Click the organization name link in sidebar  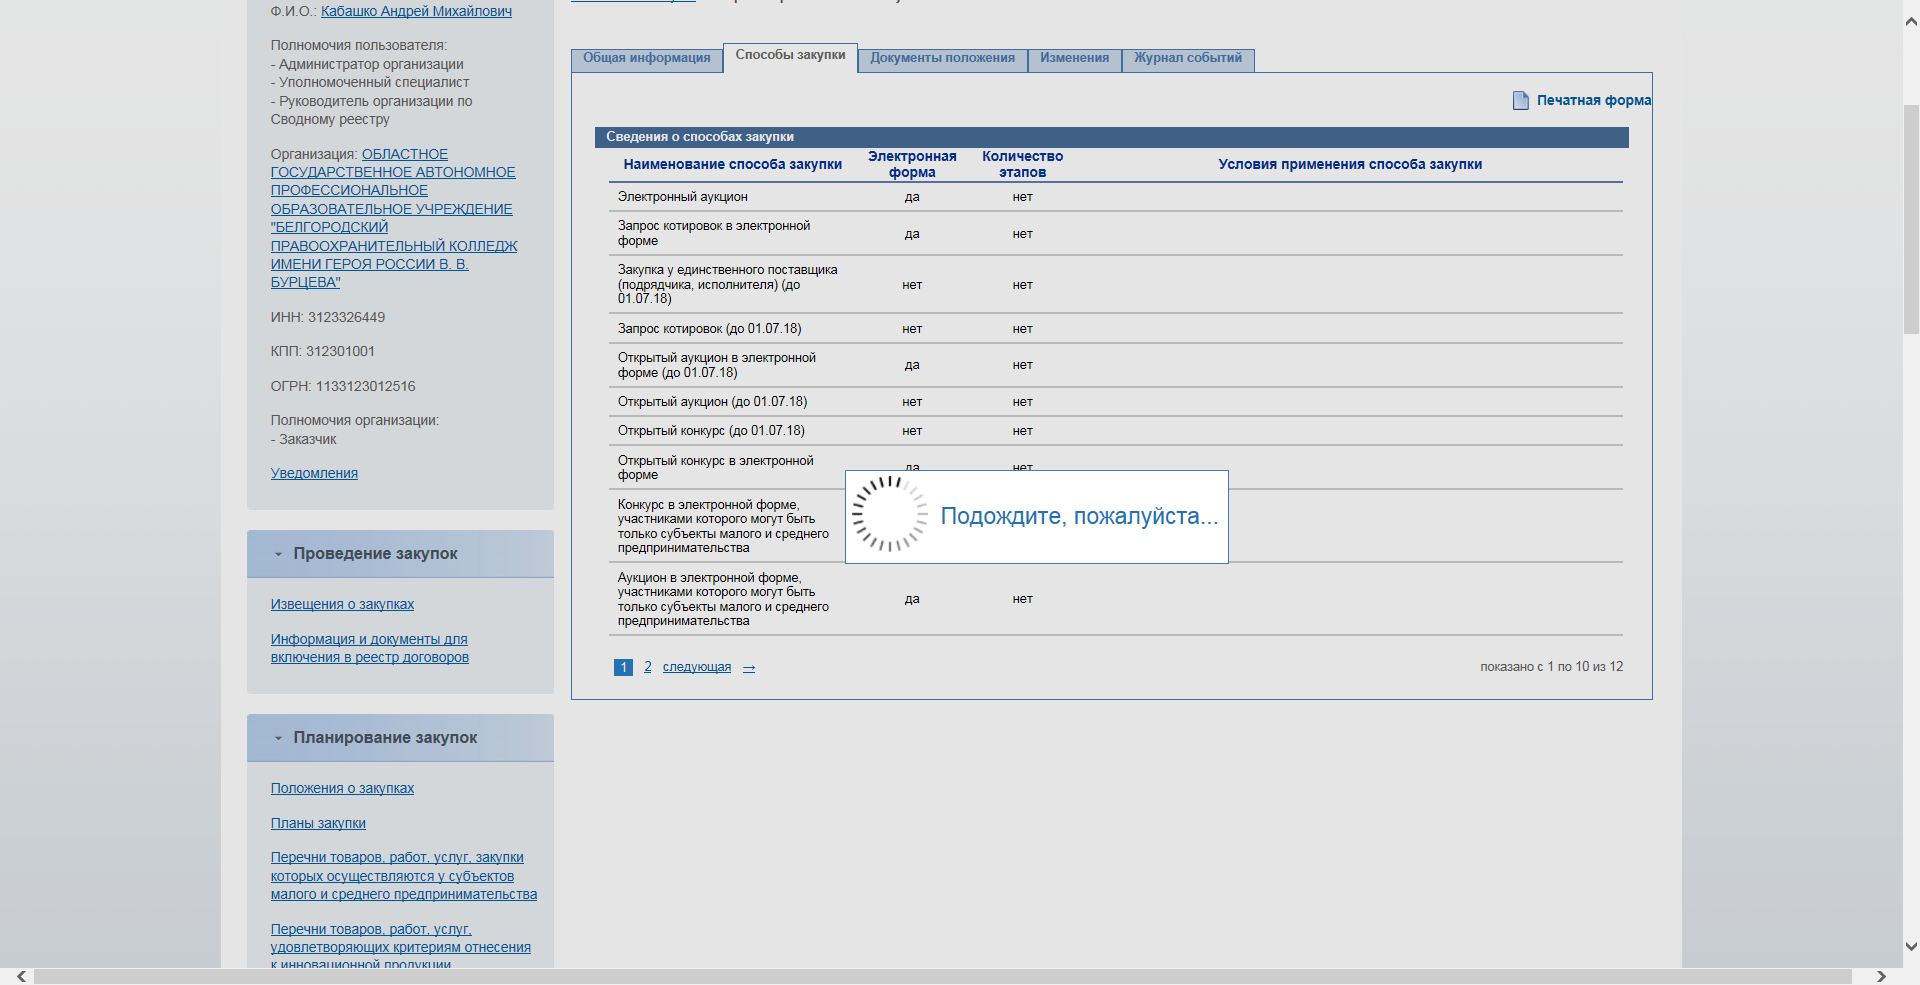393,218
